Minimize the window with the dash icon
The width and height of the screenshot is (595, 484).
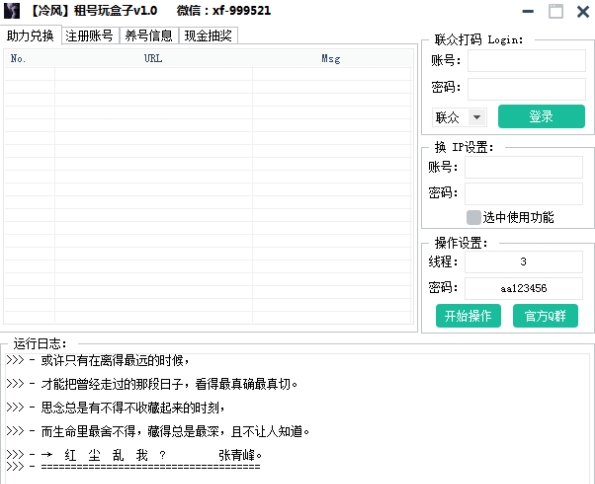[528, 11]
